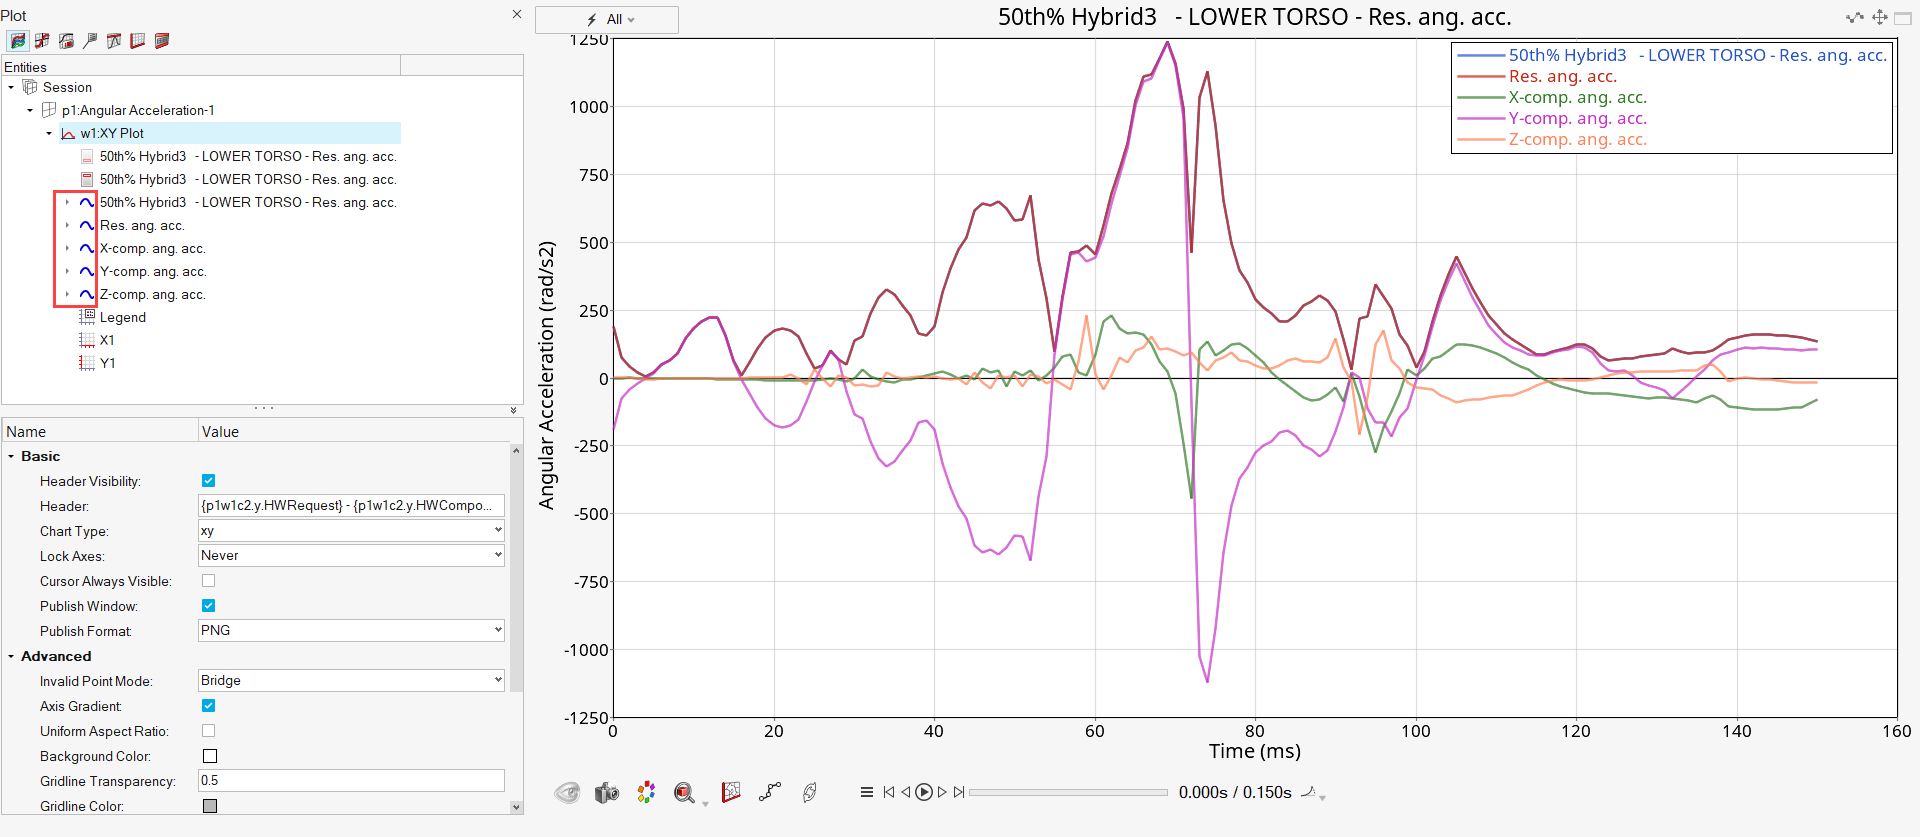Click the Gridline Color swatch
This screenshot has width=1920, height=837.
coord(210,806)
